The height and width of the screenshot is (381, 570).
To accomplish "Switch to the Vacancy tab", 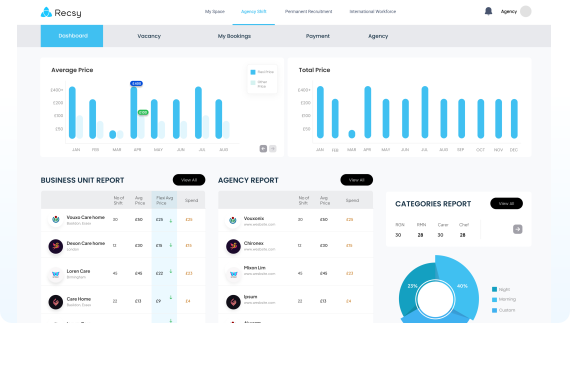I will 149,36.
